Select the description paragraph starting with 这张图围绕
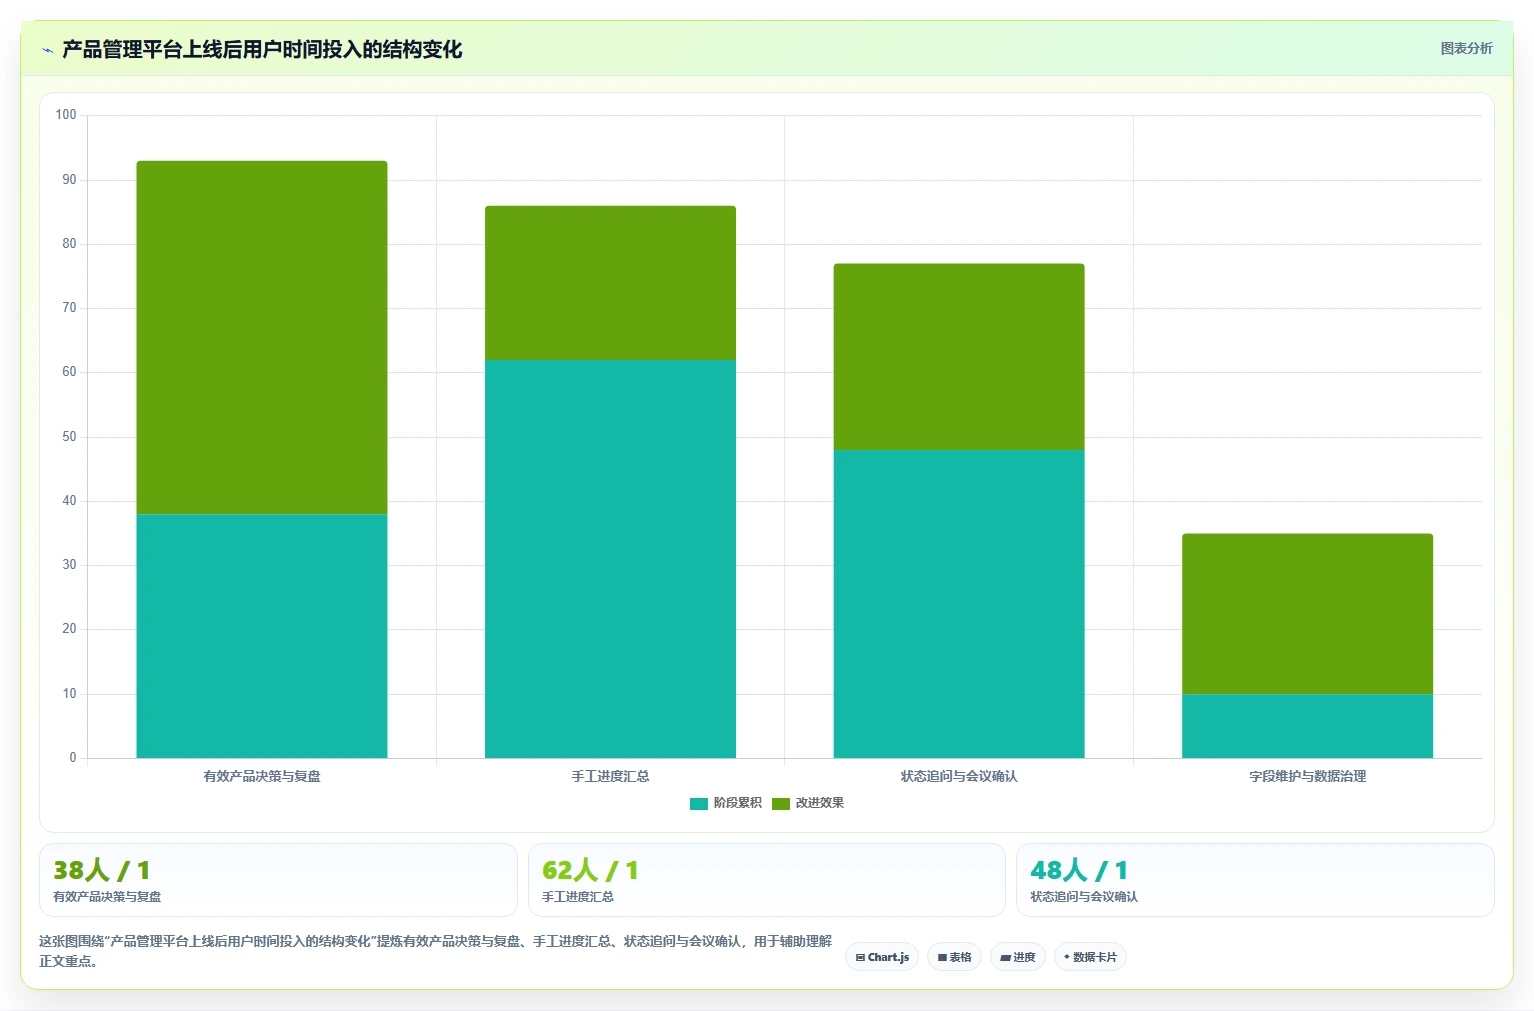The image size is (1534, 1011). pos(436,951)
